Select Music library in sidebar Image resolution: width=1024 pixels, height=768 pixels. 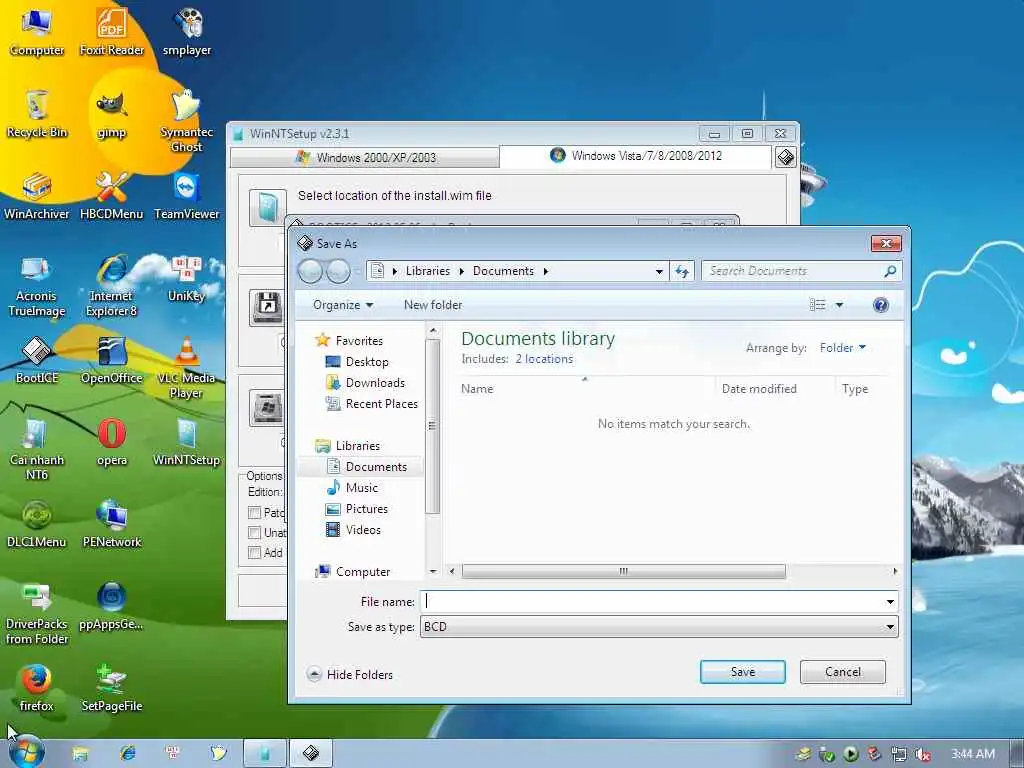click(352, 488)
